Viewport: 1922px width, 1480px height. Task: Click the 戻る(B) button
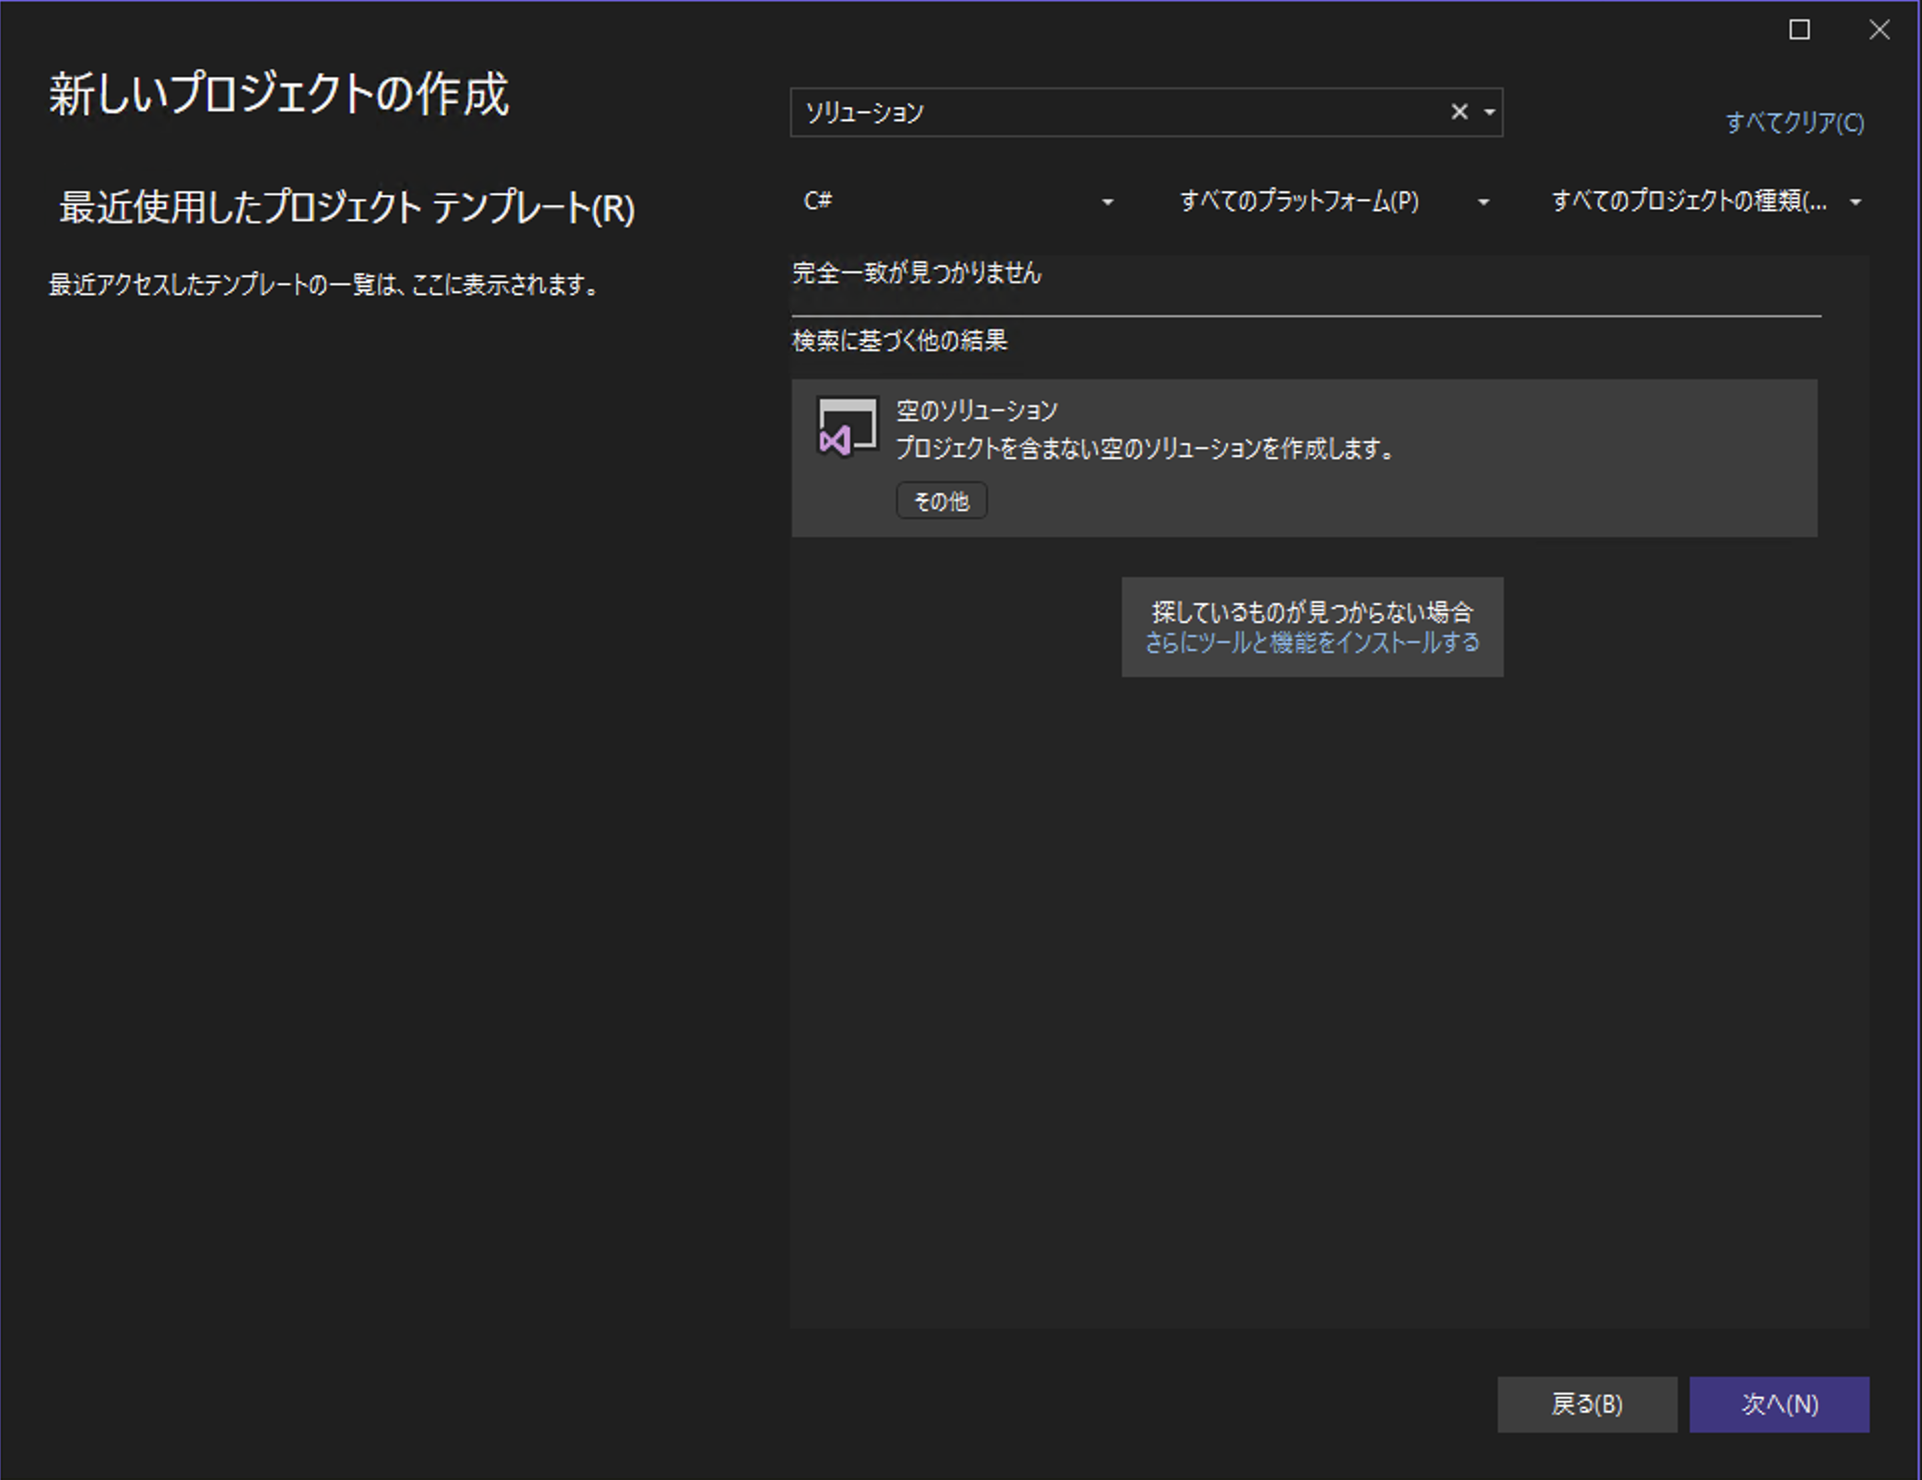coord(1587,1404)
